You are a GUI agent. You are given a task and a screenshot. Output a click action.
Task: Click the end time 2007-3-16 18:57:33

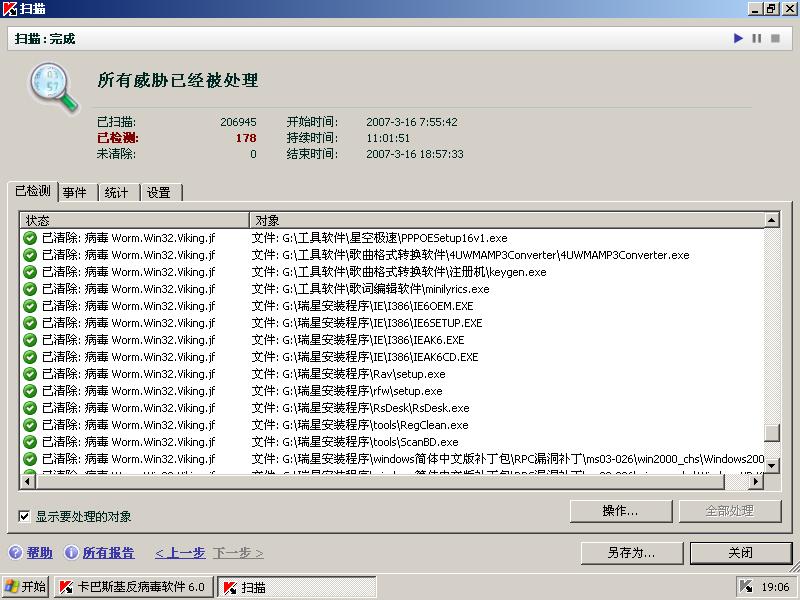(x=415, y=154)
